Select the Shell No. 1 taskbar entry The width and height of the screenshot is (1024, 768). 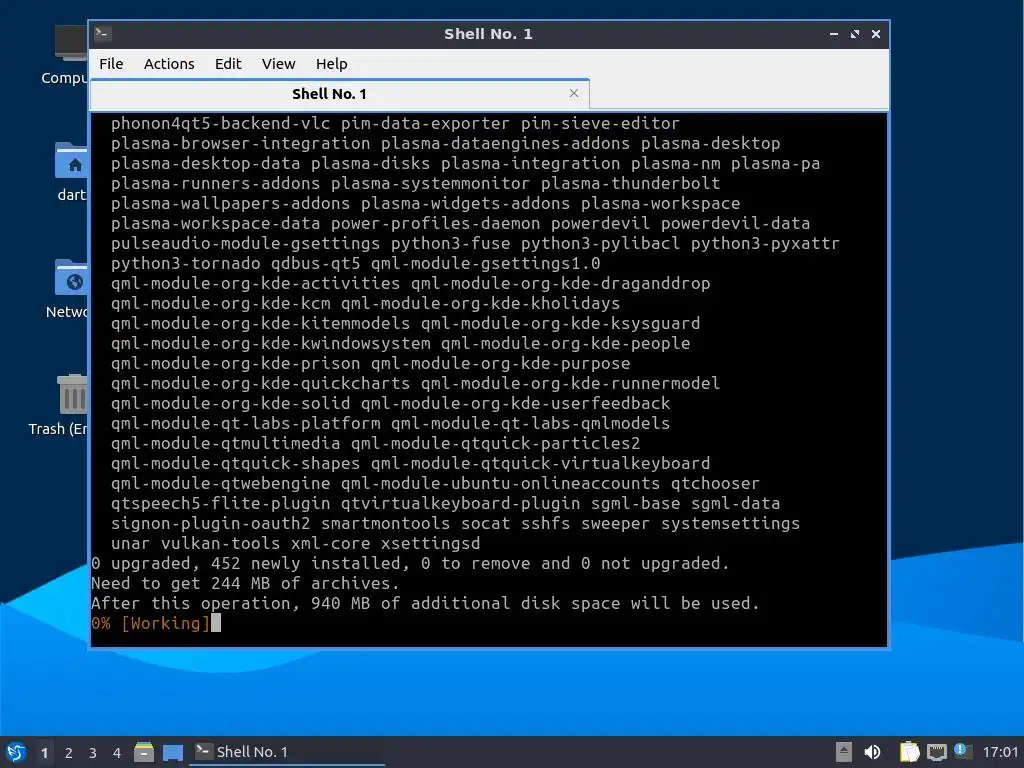tap(287, 752)
